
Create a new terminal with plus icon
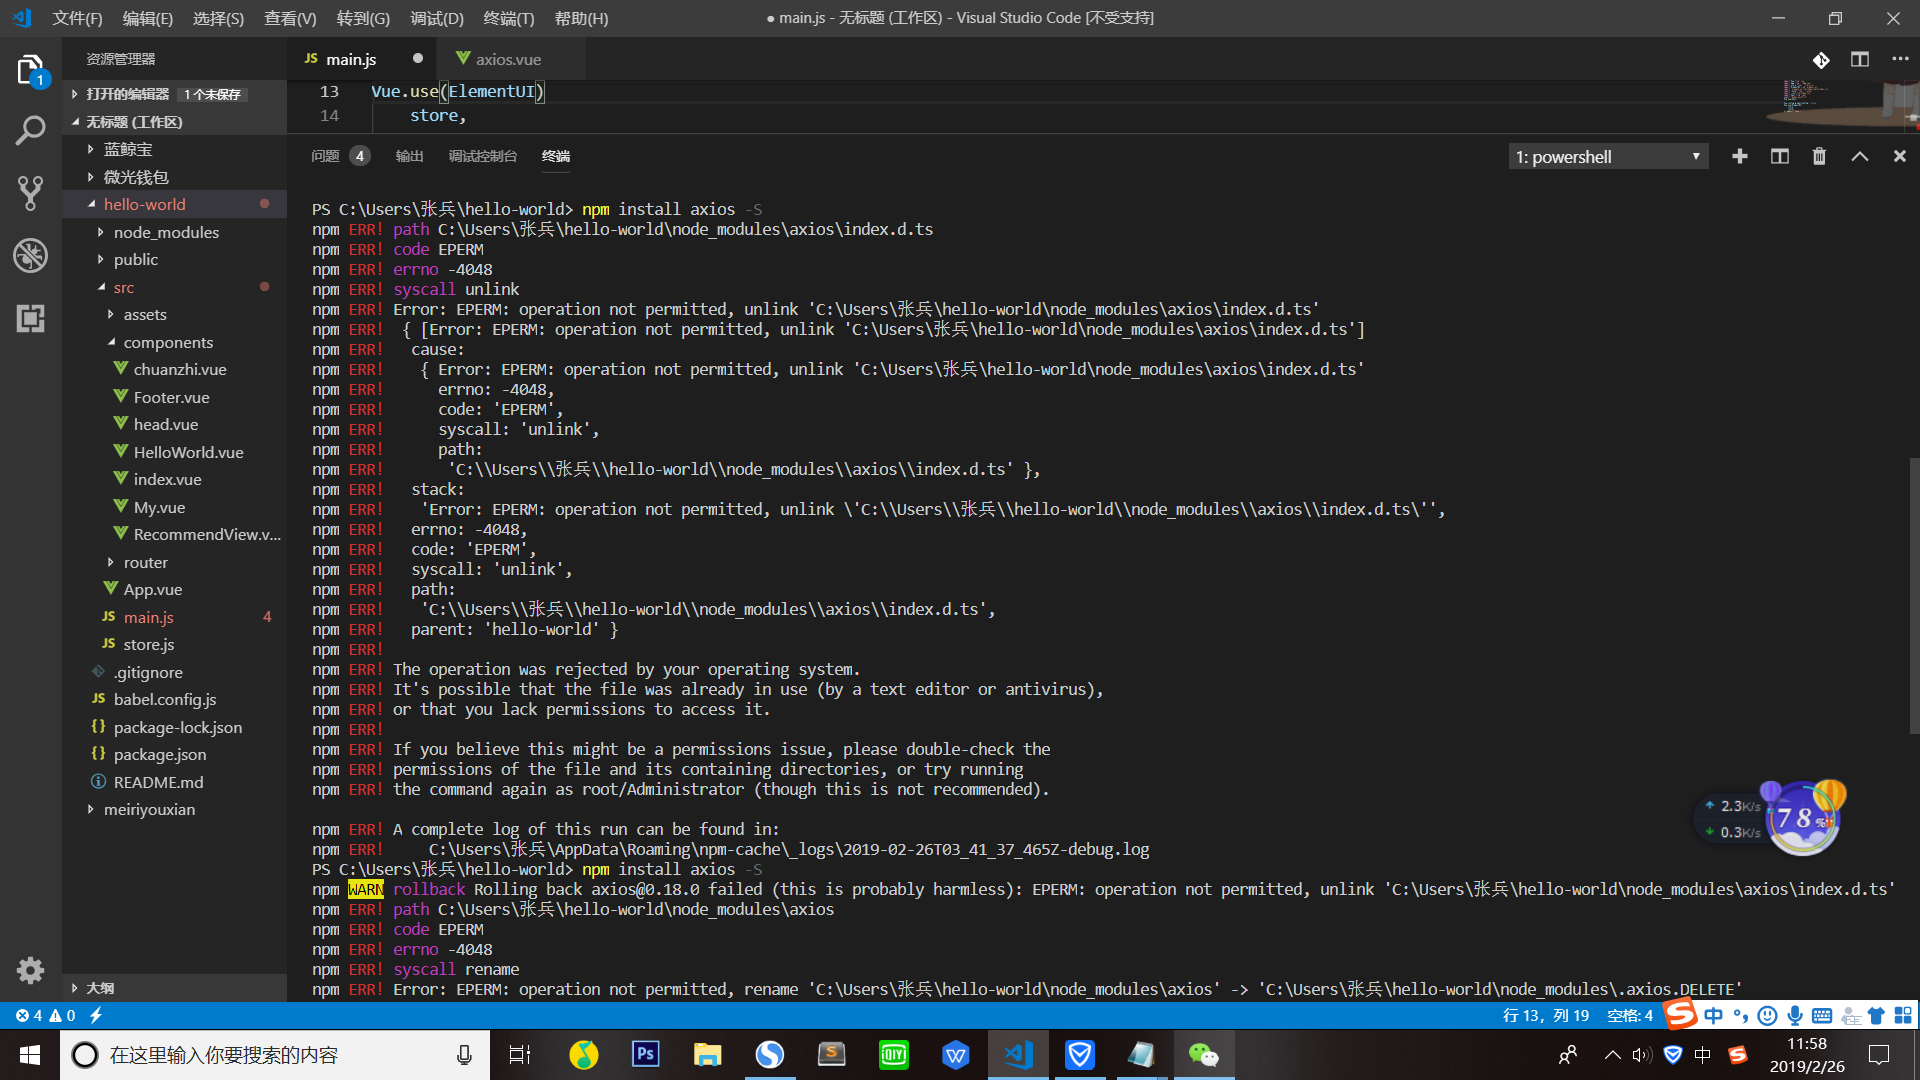click(1740, 157)
